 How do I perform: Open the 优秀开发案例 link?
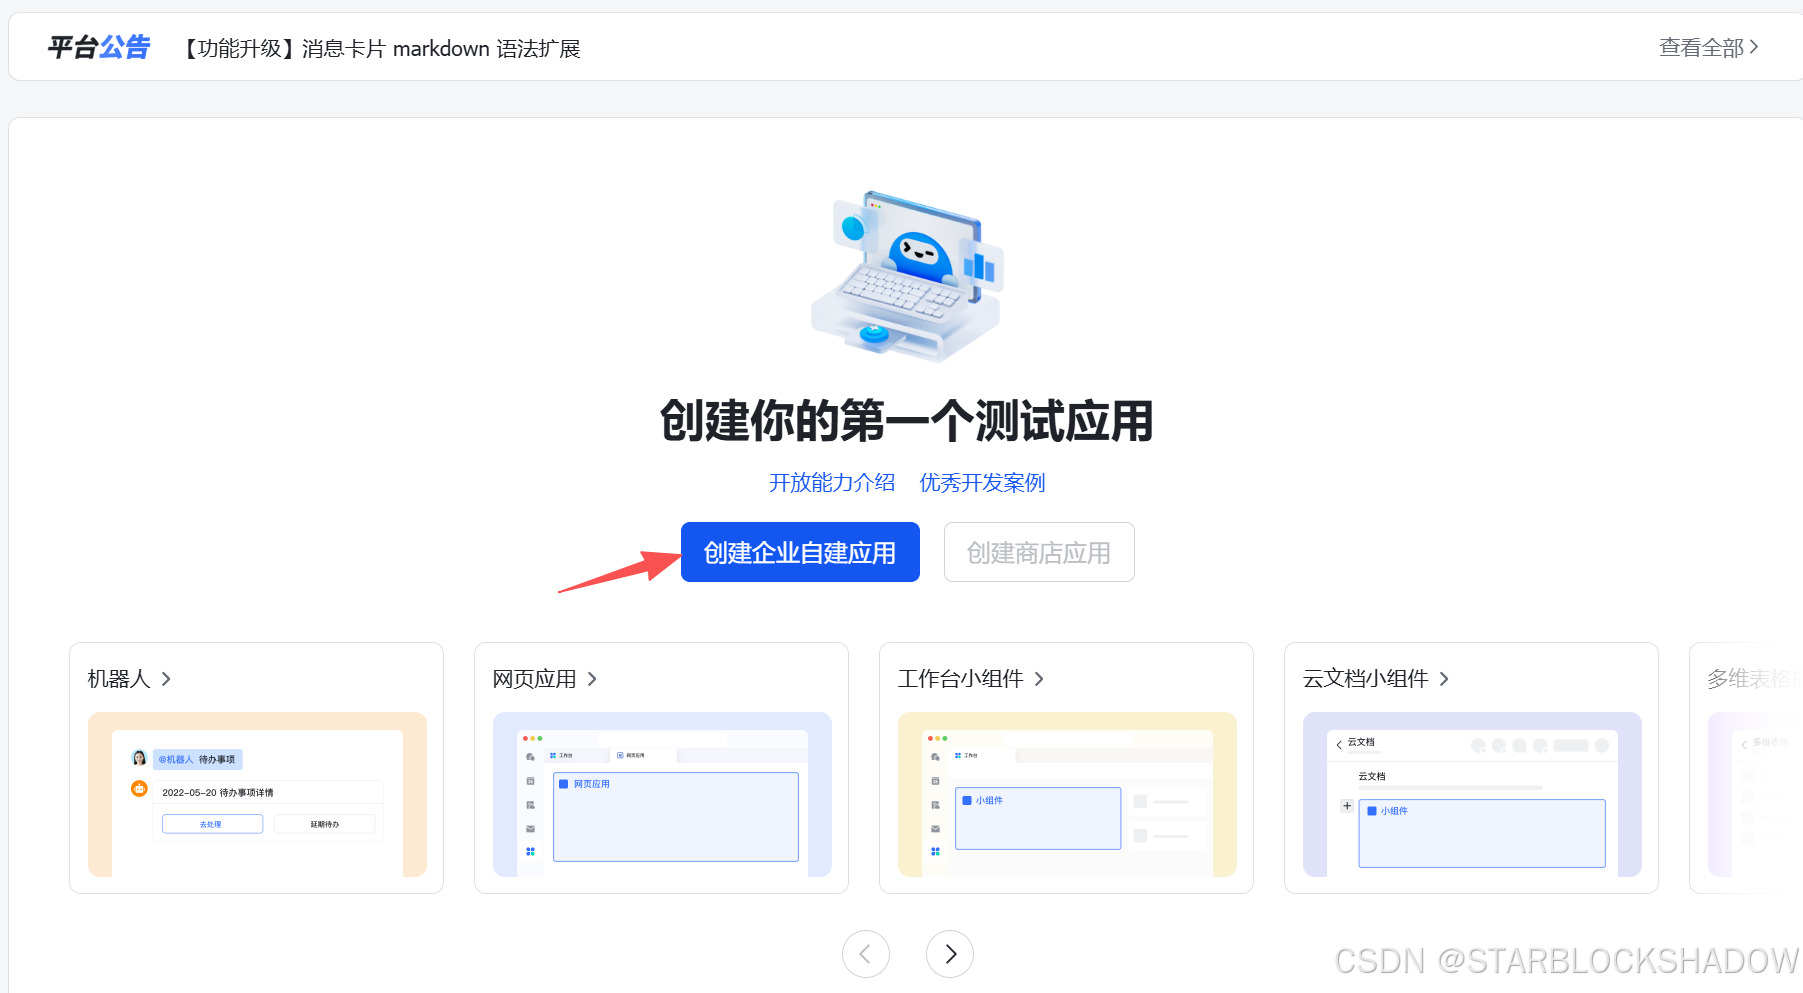point(982,482)
